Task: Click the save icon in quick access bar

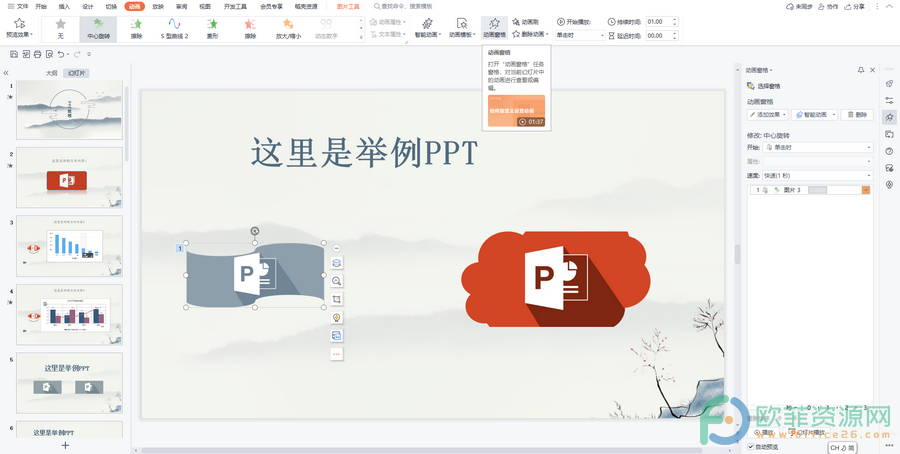Action: pyautogui.click(x=14, y=54)
